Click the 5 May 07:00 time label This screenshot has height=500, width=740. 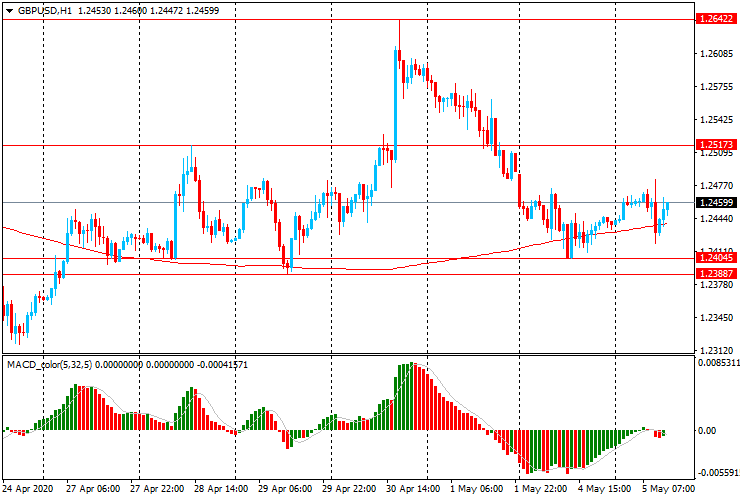coord(670,490)
